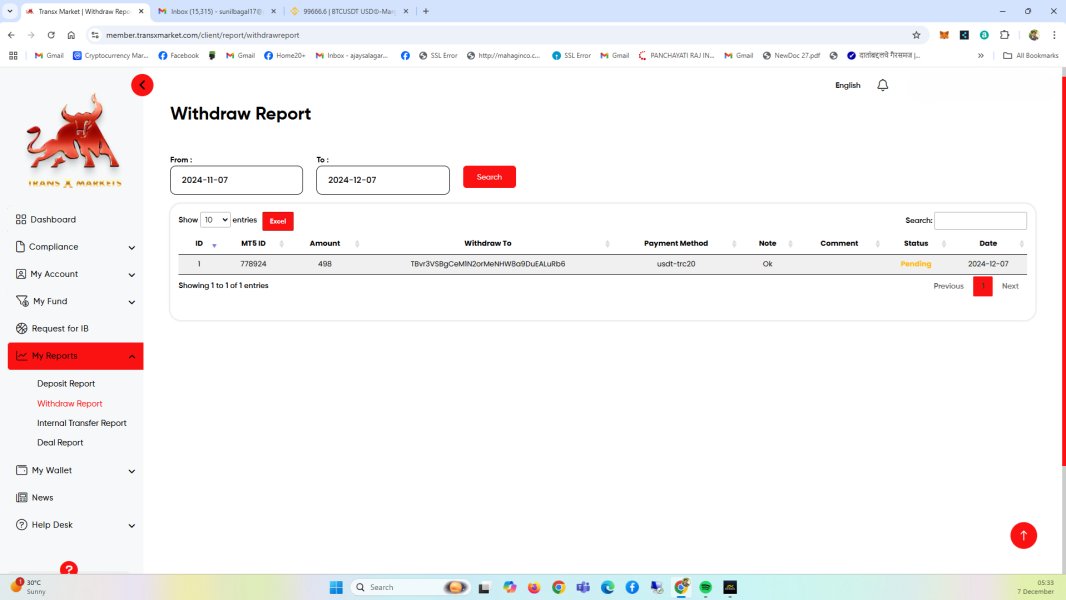This screenshot has height=600, width=1066.
Task: Open the Deposit Report page
Action: [x=66, y=384]
